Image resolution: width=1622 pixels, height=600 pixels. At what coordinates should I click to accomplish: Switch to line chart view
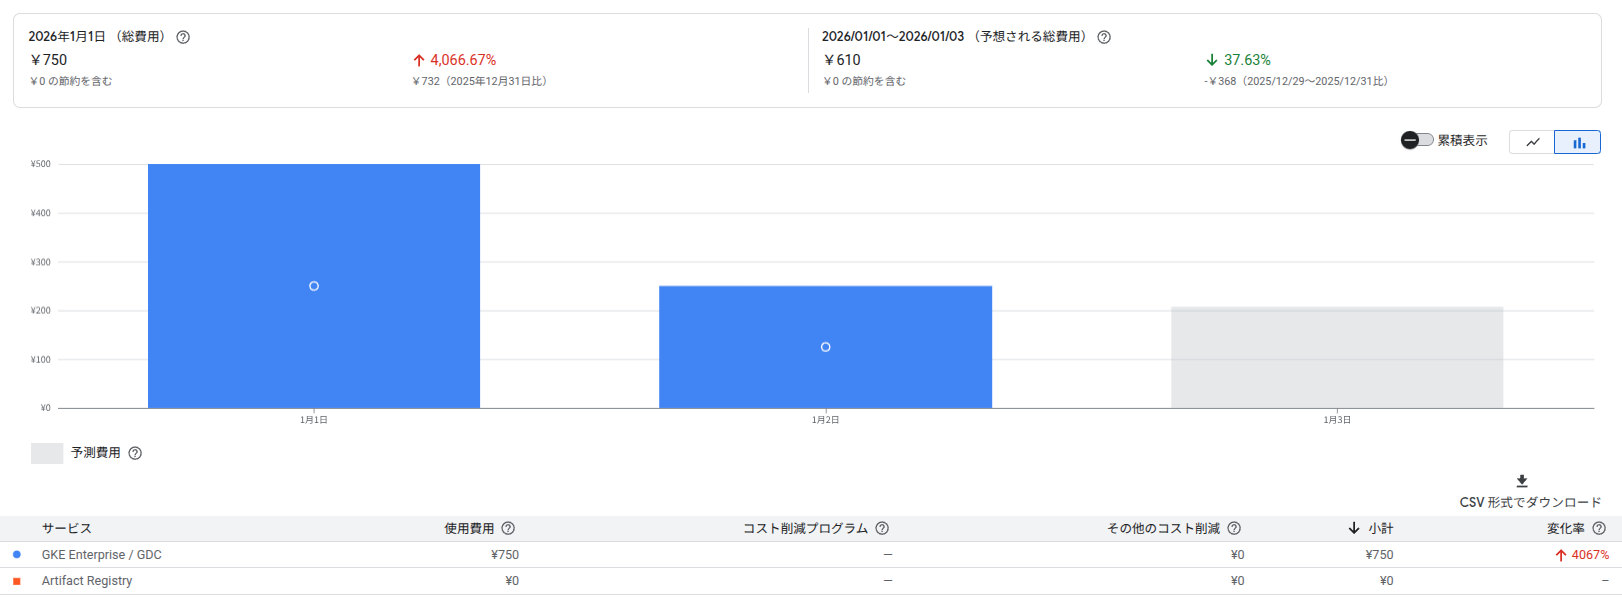(x=1532, y=142)
